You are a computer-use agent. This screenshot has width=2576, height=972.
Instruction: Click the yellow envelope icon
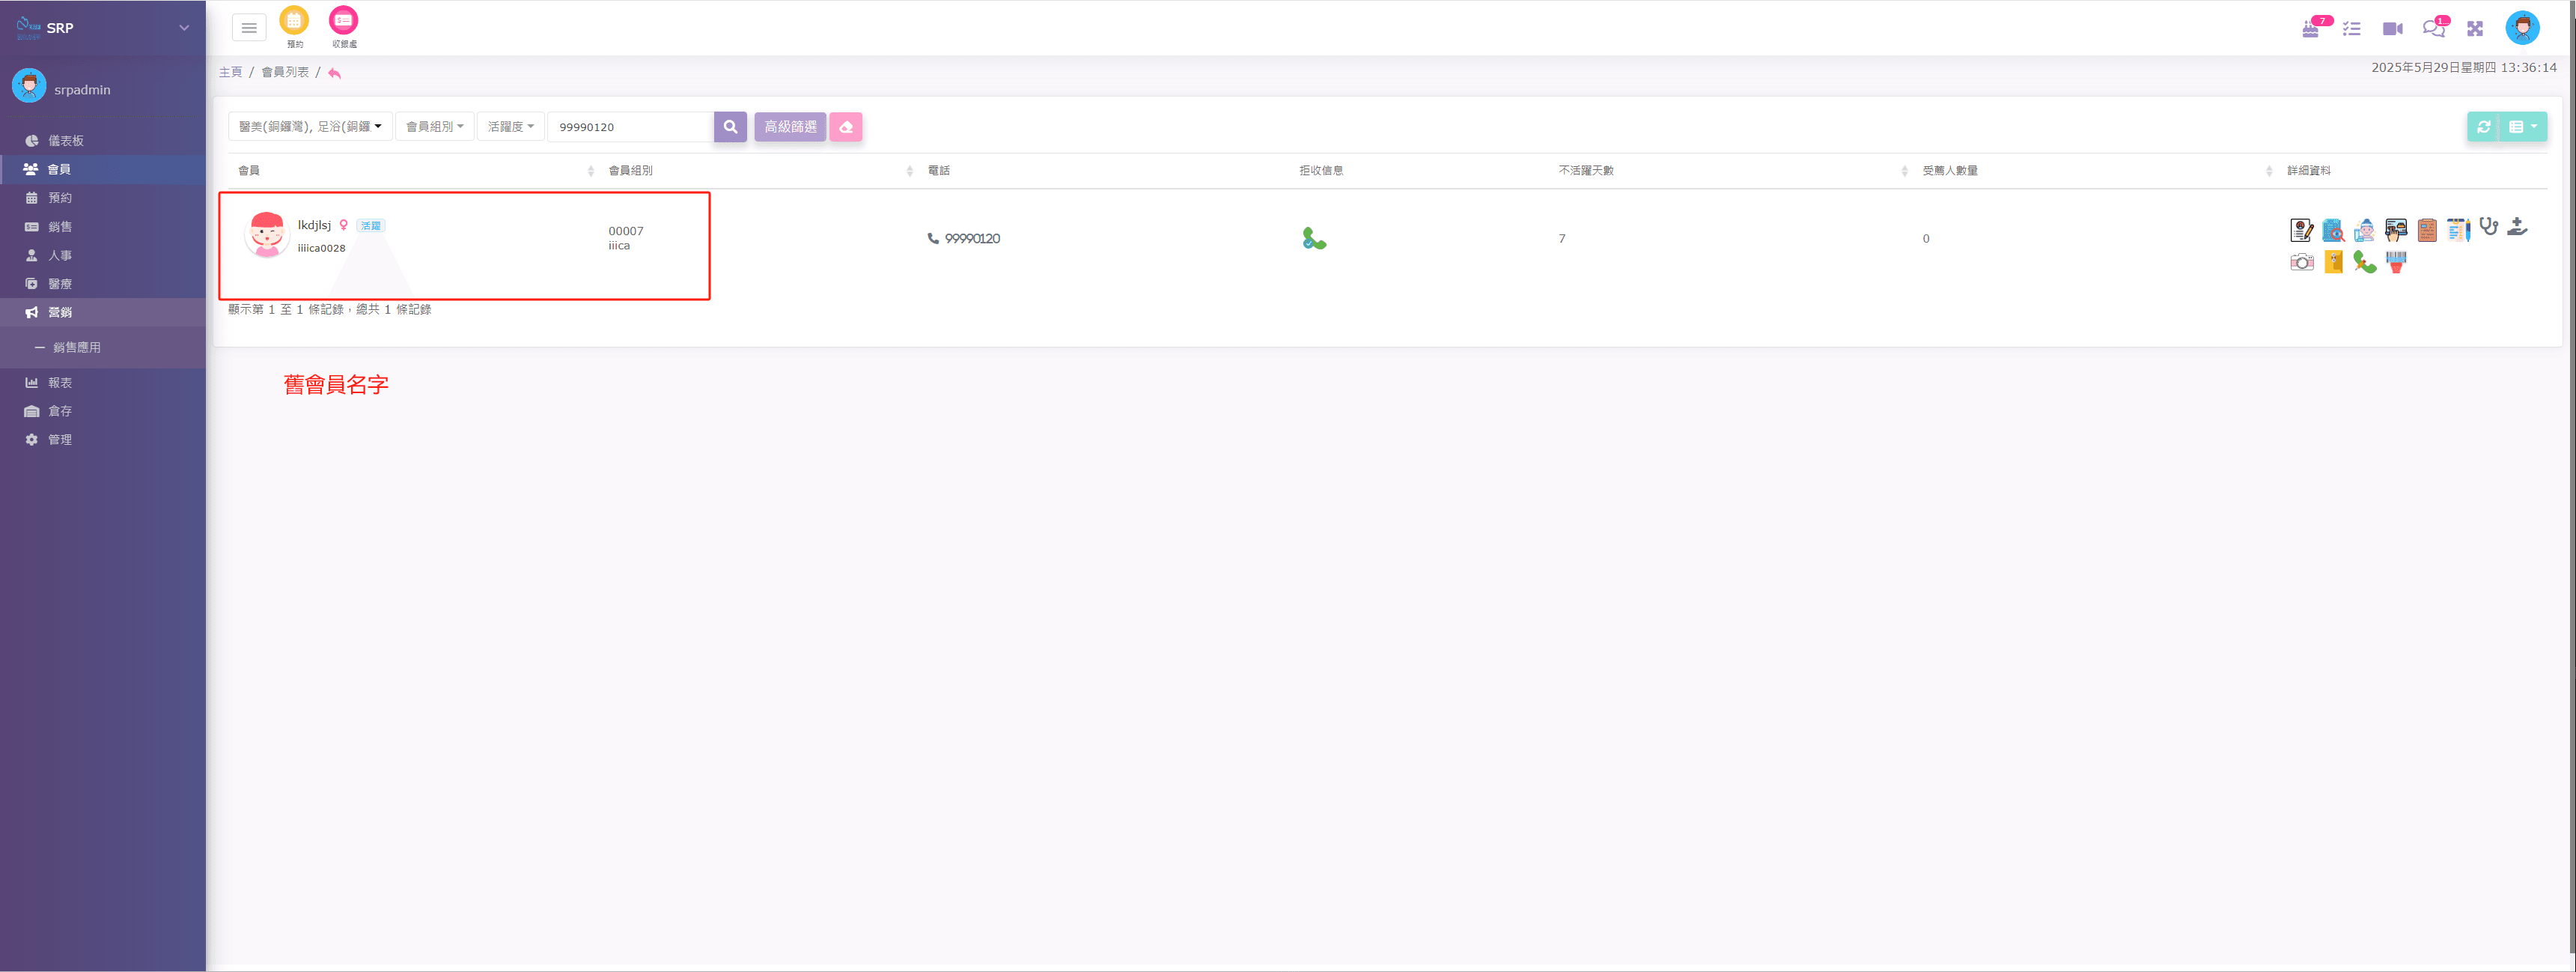[2333, 262]
